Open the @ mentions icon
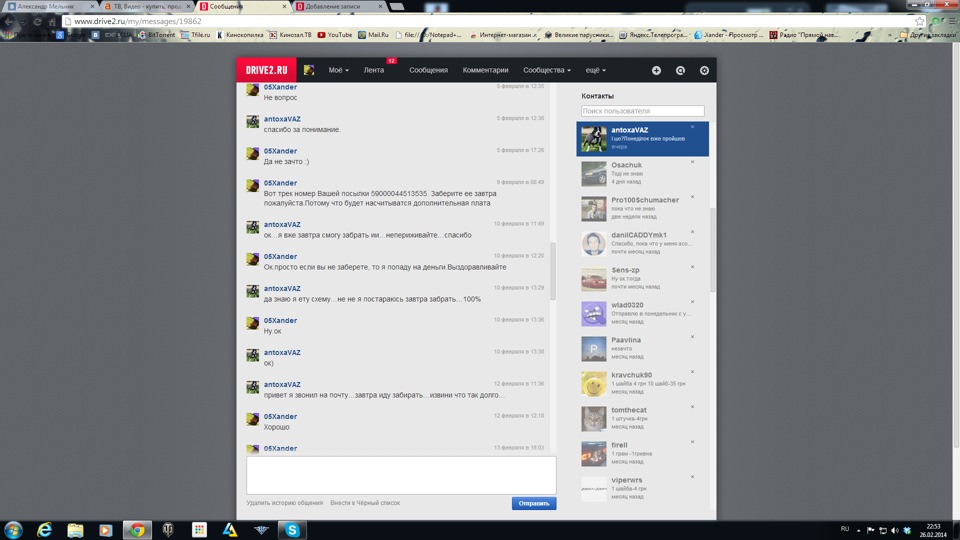The image size is (960, 540). click(x=680, y=70)
